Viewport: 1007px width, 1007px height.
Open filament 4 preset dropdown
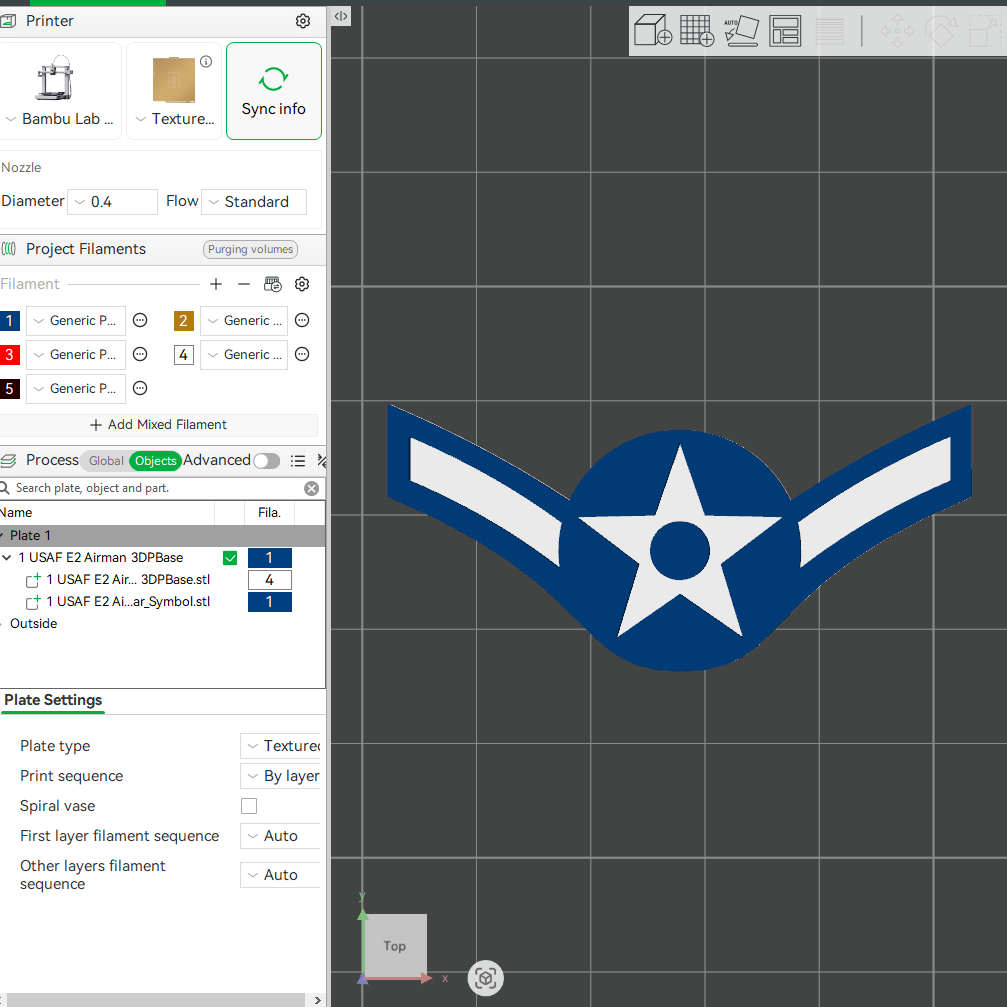244,355
